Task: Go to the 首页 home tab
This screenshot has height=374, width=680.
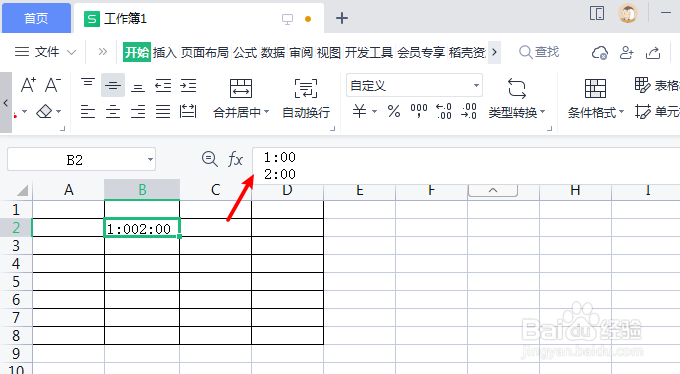Action: (36, 18)
